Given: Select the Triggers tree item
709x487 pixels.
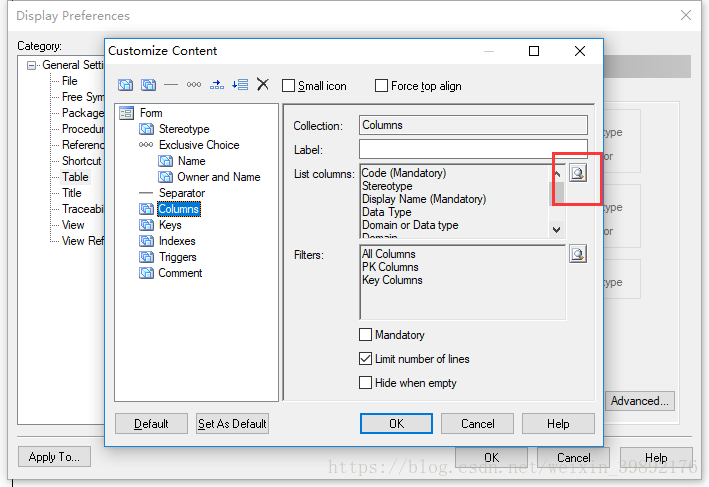Looking at the screenshot, I should [177, 257].
